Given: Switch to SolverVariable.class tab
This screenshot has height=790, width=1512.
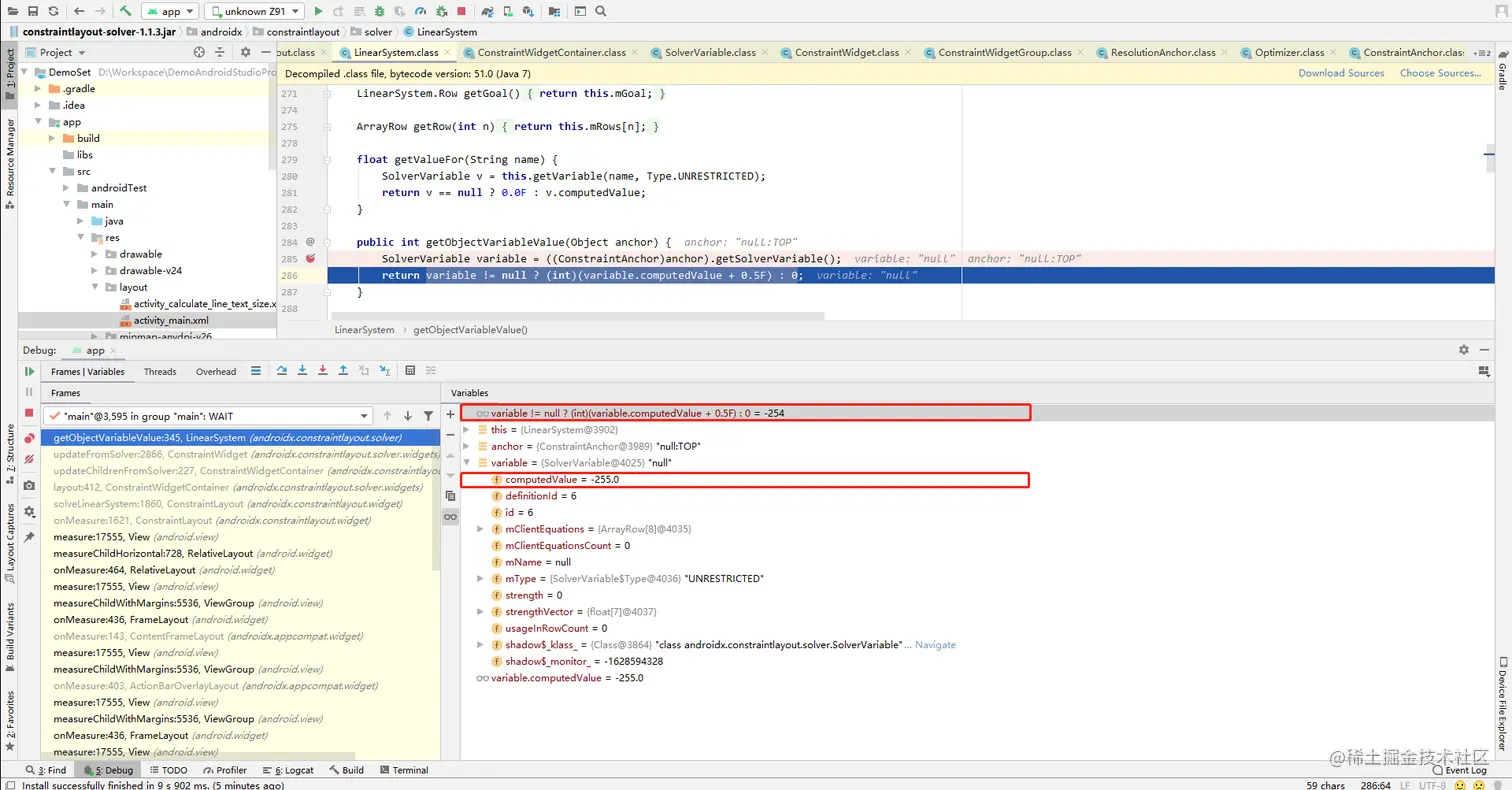Looking at the screenshot, I should click(709, 53).
